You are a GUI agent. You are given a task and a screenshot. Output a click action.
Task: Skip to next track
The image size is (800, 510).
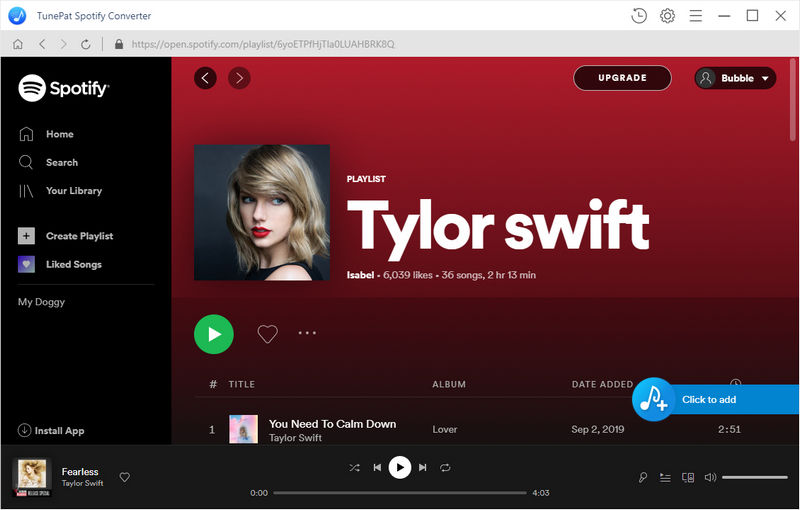[422, 468]
